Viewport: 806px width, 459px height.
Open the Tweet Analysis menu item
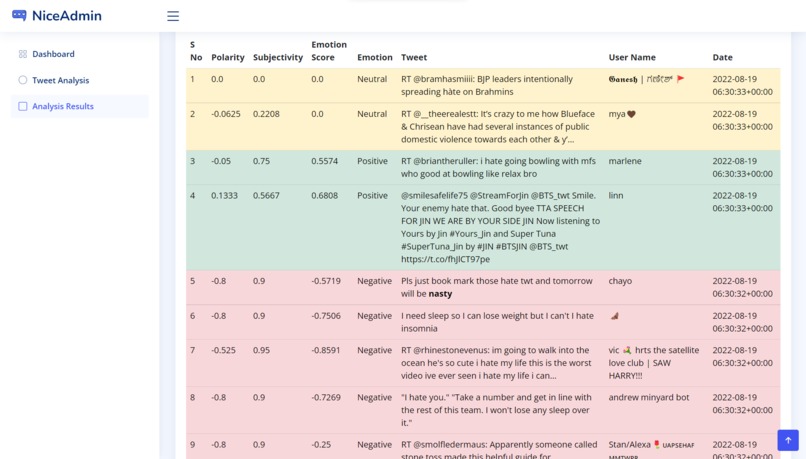pyautogui.click(x=80, y=80)
